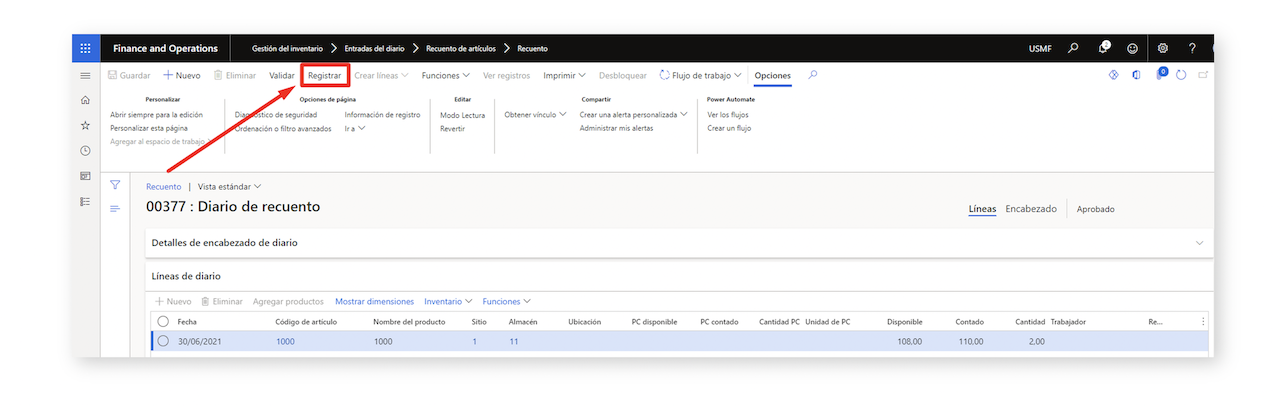The image size is (1280, 411).
Task: Open item code 1000 link
Action: pos(285,341)
